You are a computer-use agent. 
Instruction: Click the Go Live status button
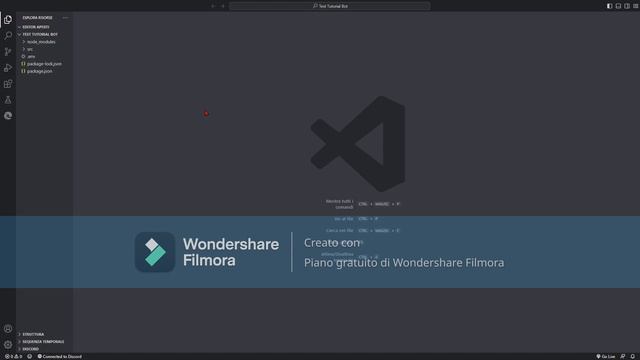coord(606,356)
